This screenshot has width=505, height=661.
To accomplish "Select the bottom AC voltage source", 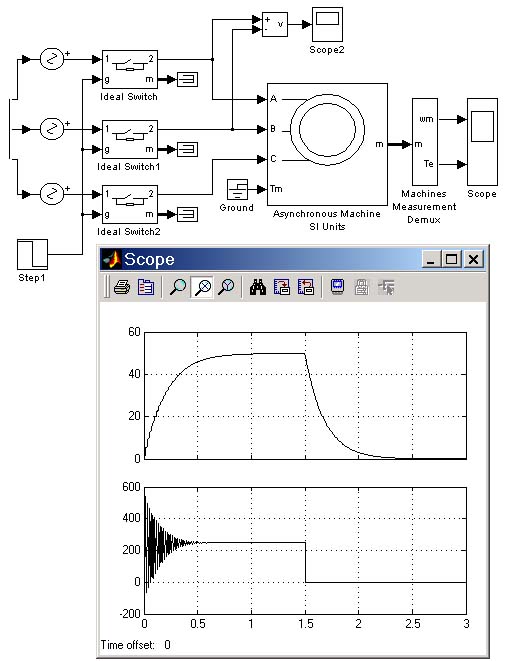I will pyautogui.click(x=52, y=194).
